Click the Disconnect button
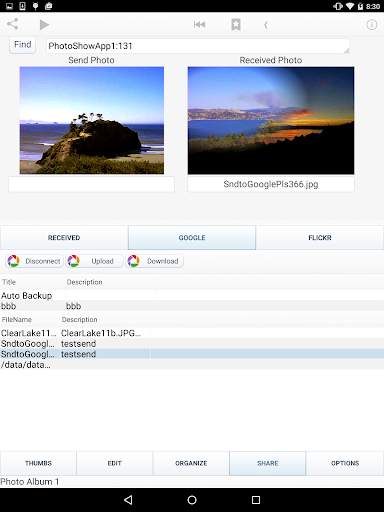Image resolution: width=384 pixels, height=512 pixels. [x=34, y=261]
